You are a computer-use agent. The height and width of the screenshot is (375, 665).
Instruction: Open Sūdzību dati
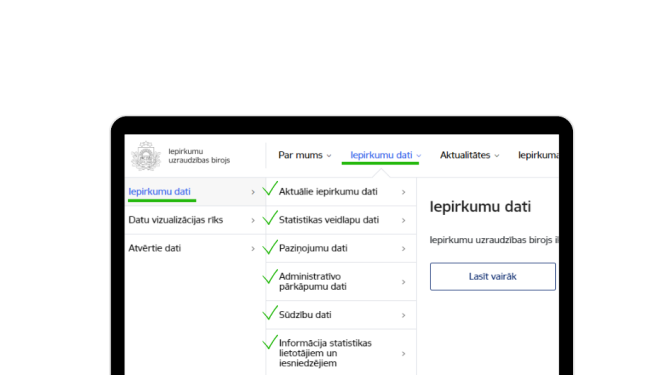pos(305,315)
